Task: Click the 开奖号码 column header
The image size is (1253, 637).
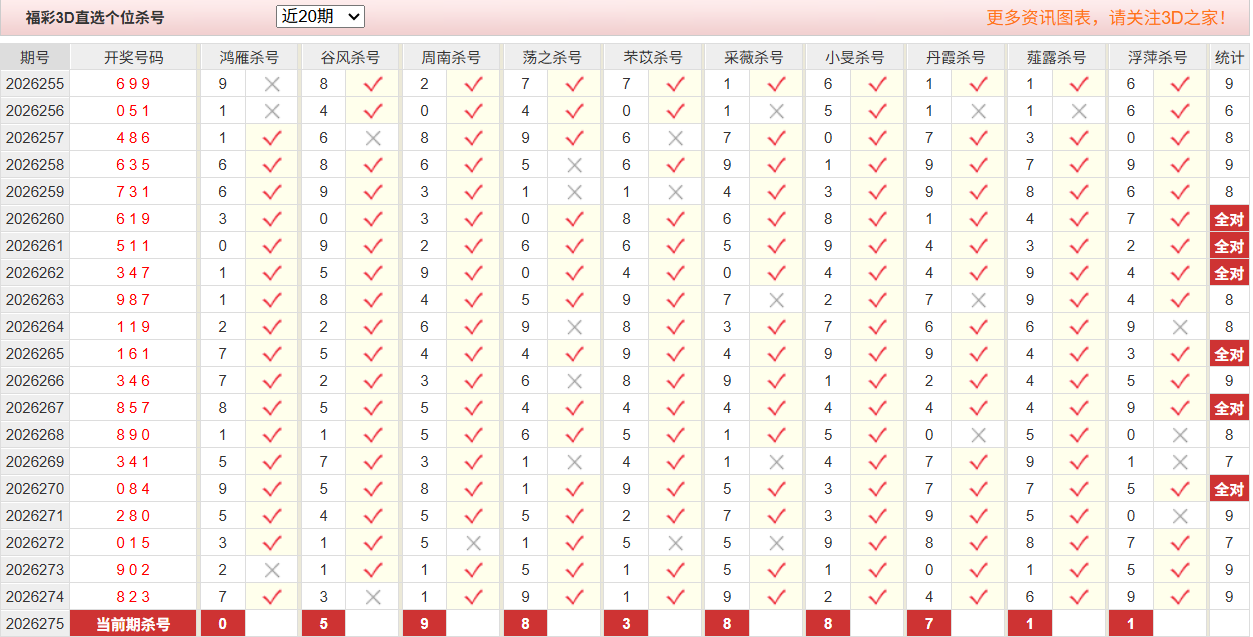Action: pyautogui.click(x=134, y=57)
